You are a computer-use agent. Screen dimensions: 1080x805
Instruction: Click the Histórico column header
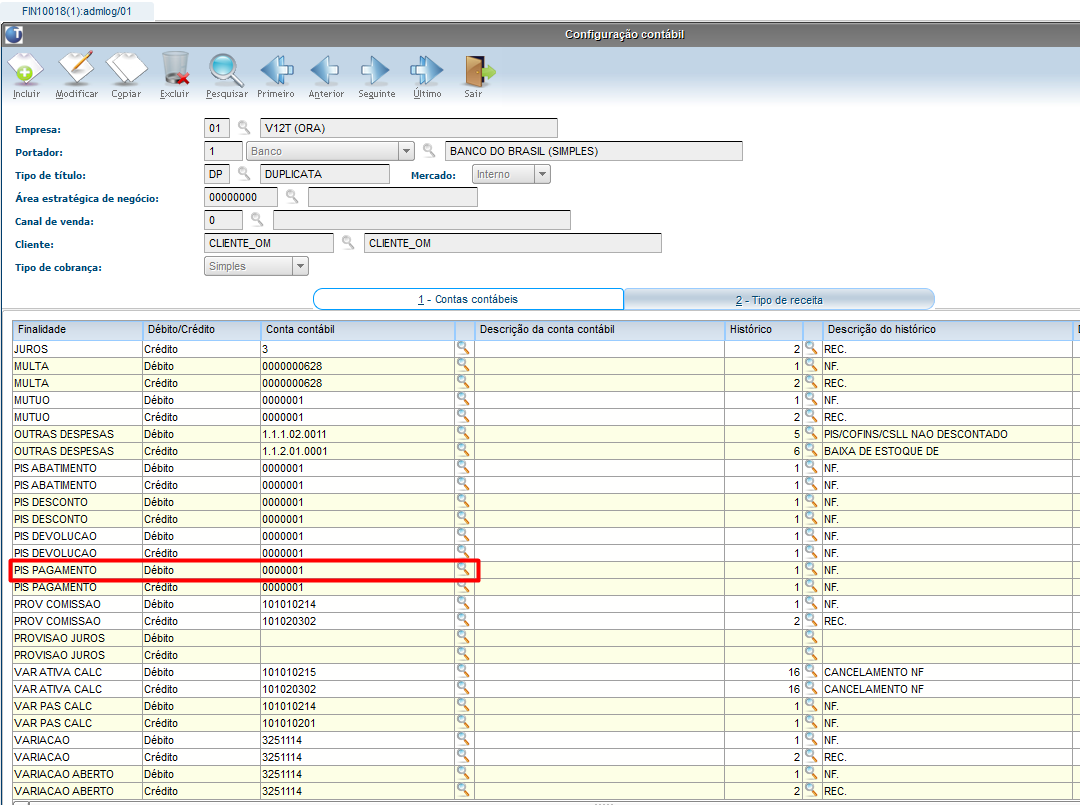[x=763, y=330]
